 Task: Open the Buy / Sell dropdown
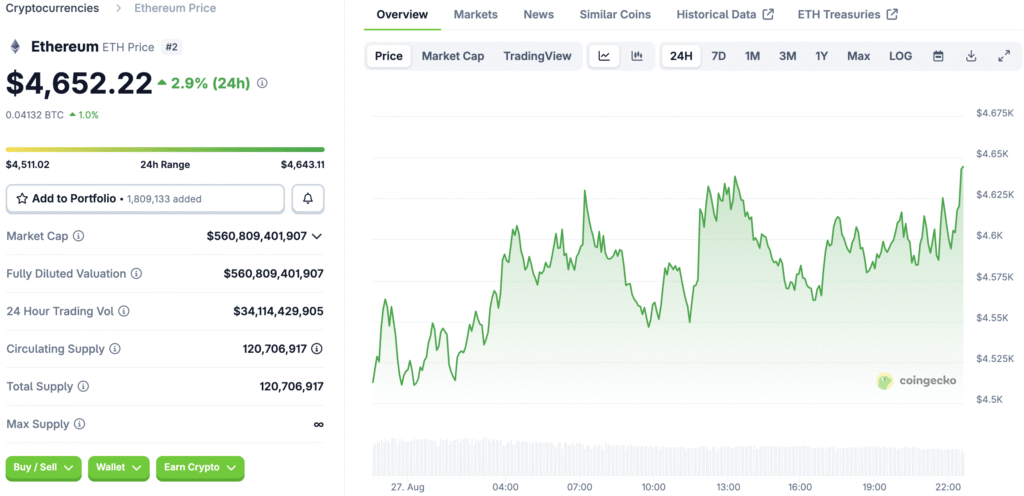coord(44,467)
